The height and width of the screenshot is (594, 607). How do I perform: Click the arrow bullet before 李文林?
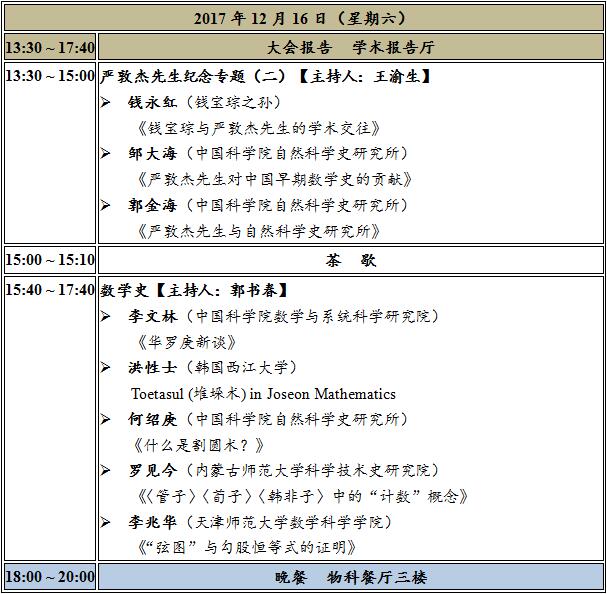point(106,316)
